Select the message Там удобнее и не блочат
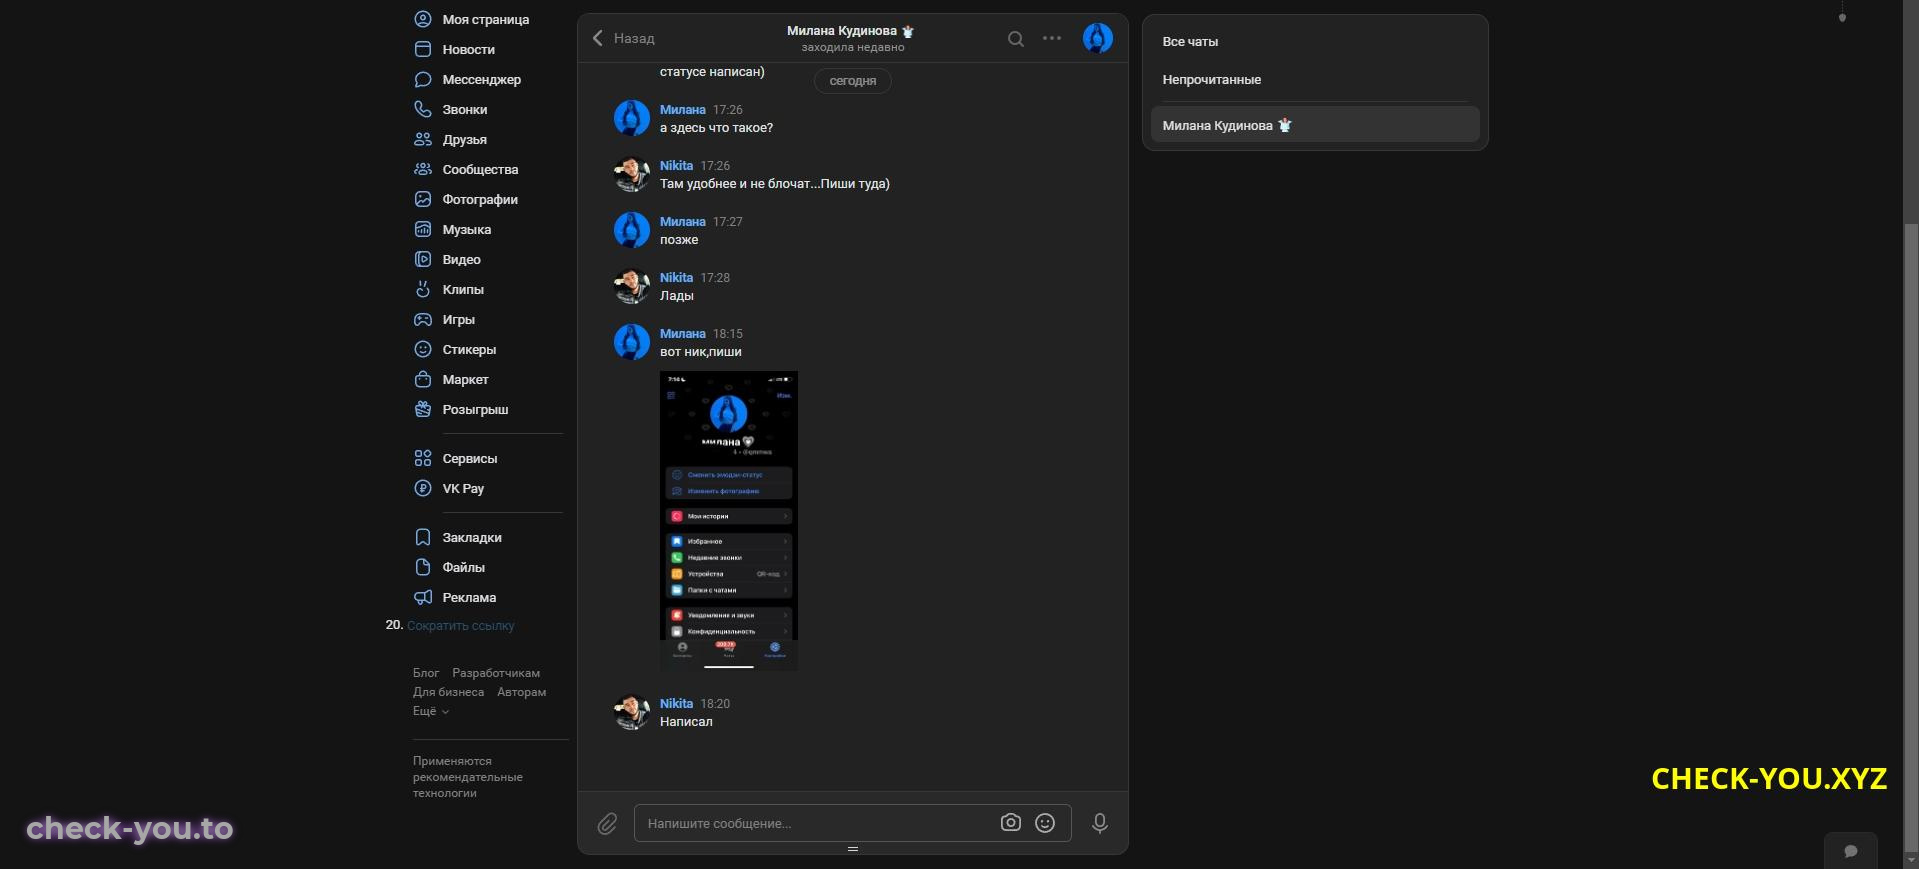 point(775,184)
